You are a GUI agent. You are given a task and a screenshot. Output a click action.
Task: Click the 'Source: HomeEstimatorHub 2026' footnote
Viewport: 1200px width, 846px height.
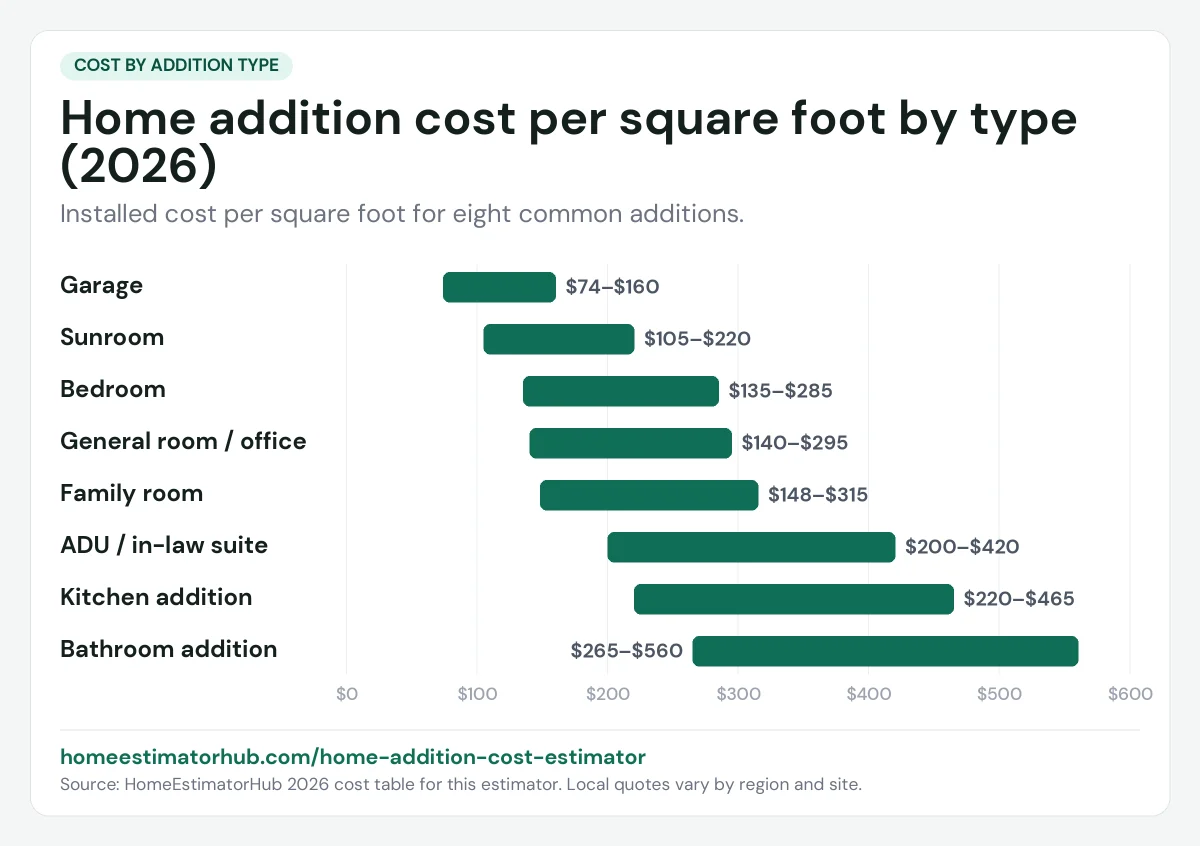[x=461, y=784]
